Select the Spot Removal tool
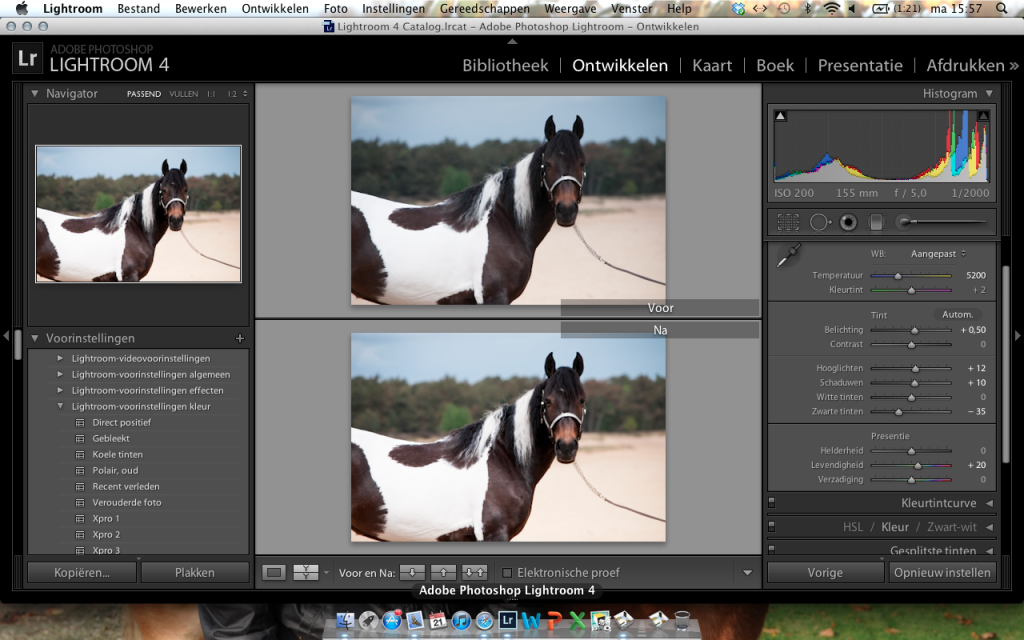1024x640 pixels. [820, 223]
